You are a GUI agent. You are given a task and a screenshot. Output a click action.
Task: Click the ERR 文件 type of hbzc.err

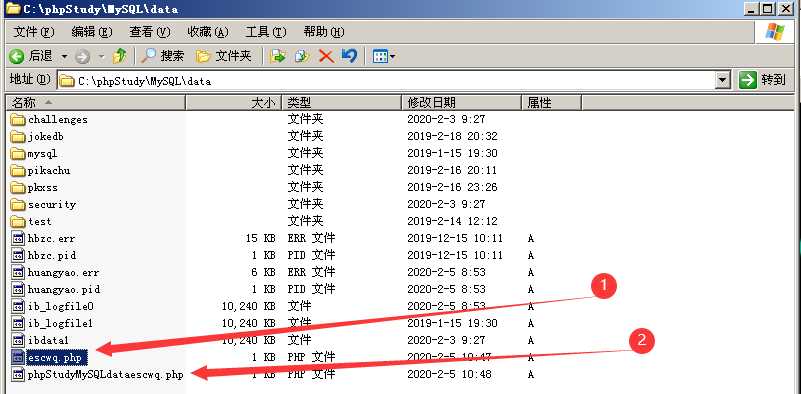click(311, 238)
